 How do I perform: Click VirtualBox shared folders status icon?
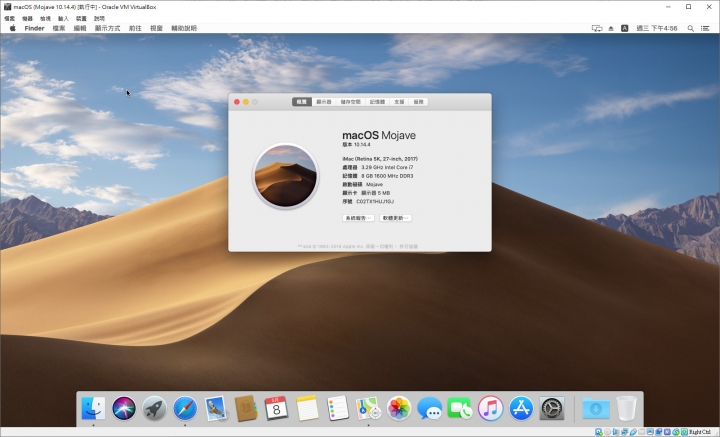[641, 432]
